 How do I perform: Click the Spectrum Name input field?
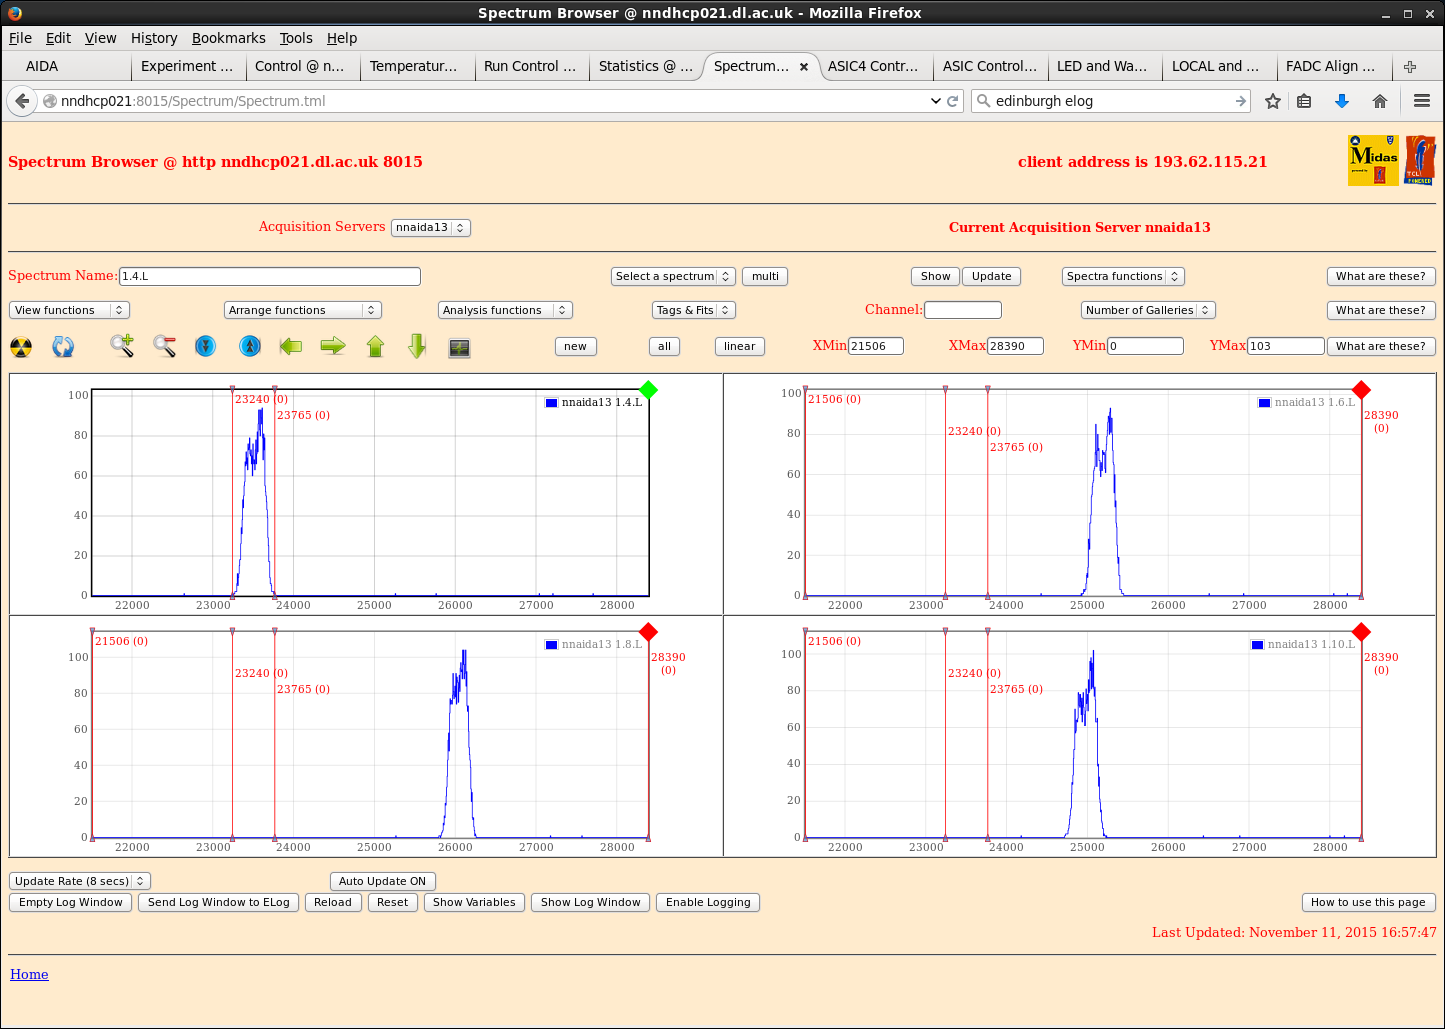coord(269,276)
